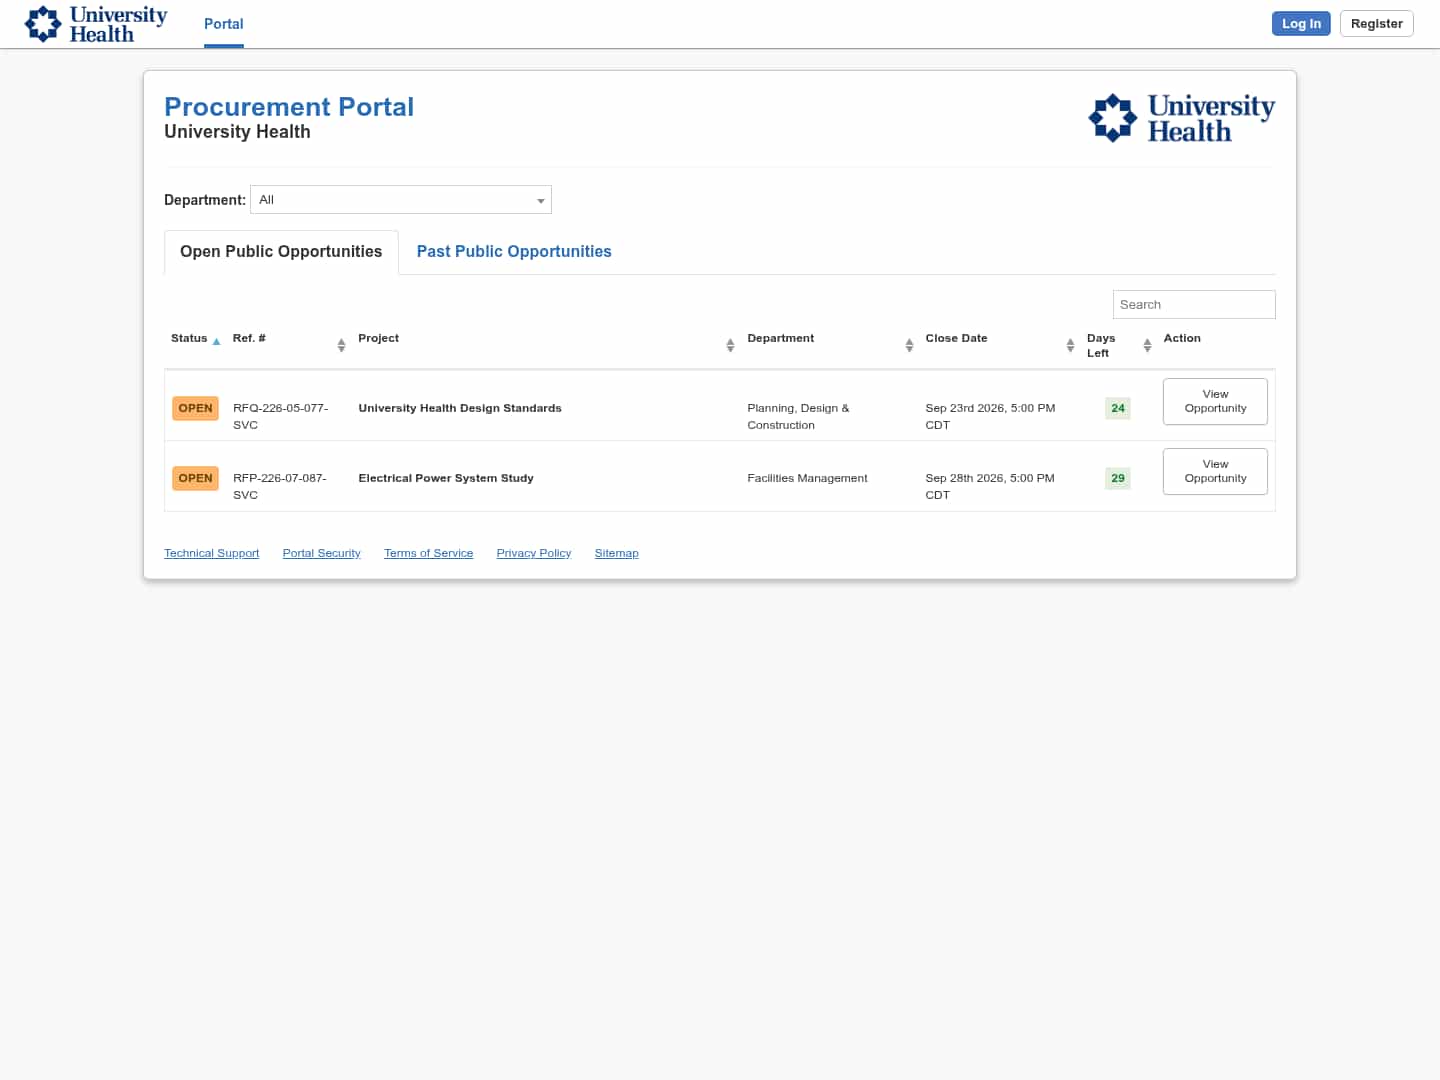This screenshot has height=1080, width=1440.
Task: Click the Log In button
Action: pyautogui.click(x=1301, y=24)
